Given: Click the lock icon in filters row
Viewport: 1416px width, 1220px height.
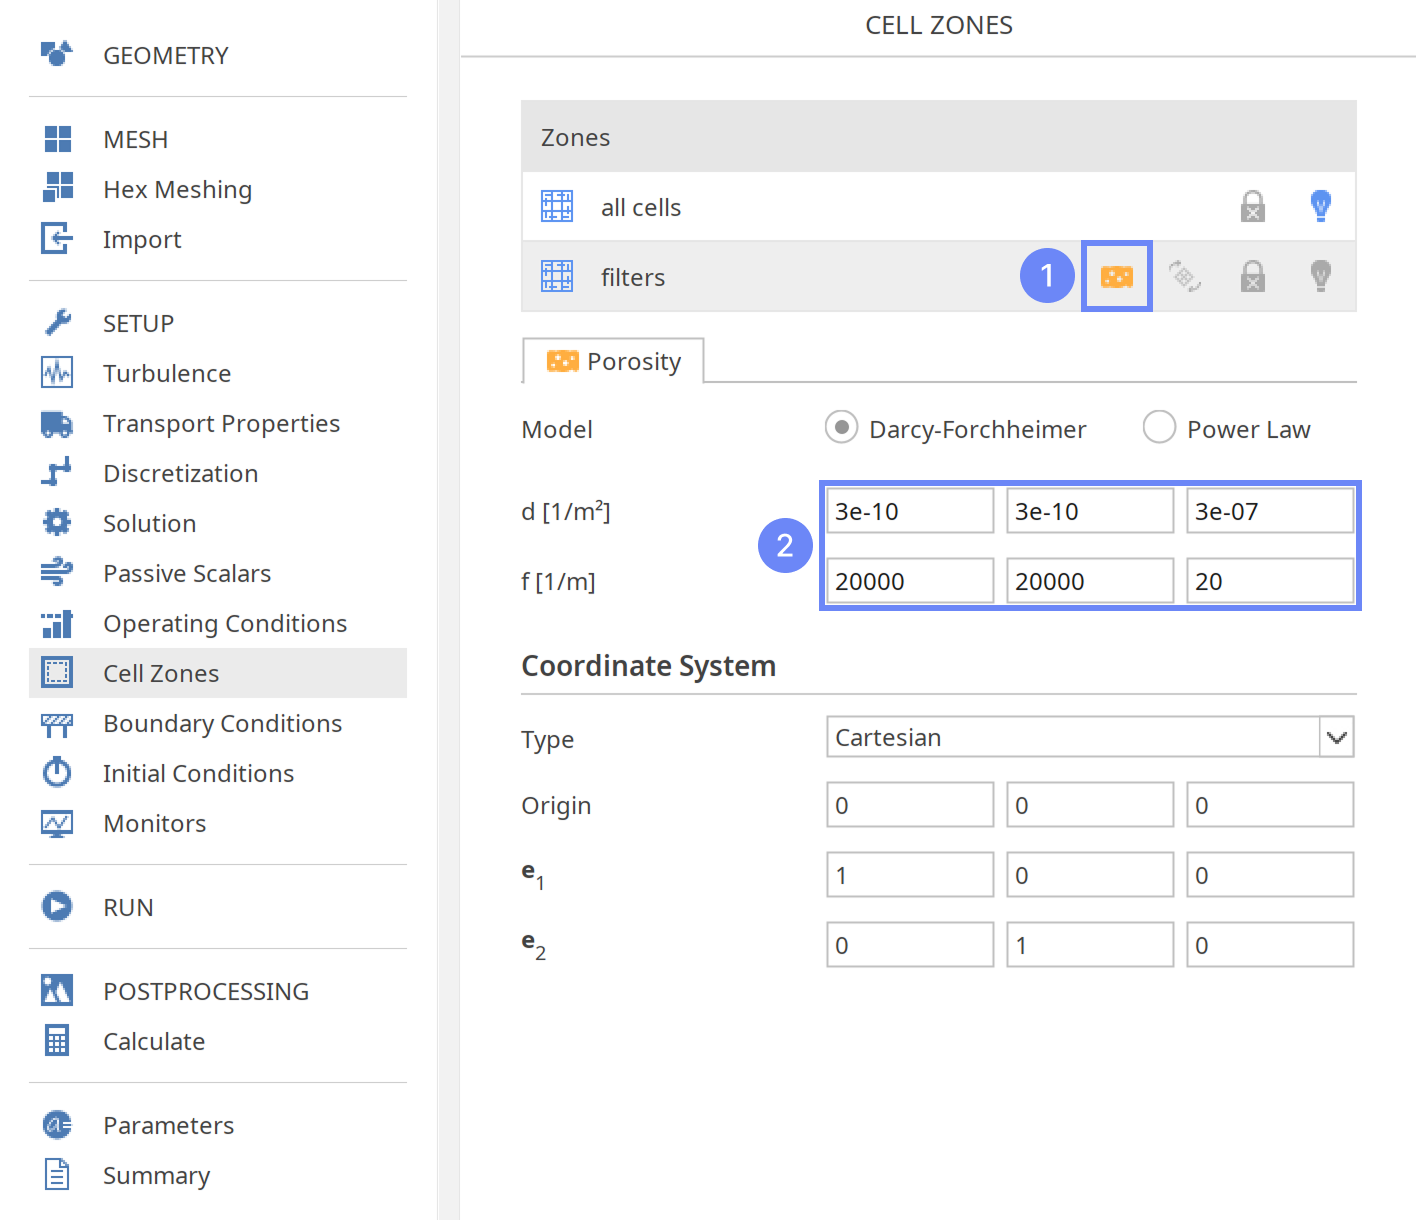Looking at the screenshot, I should tap(1252, 276).
